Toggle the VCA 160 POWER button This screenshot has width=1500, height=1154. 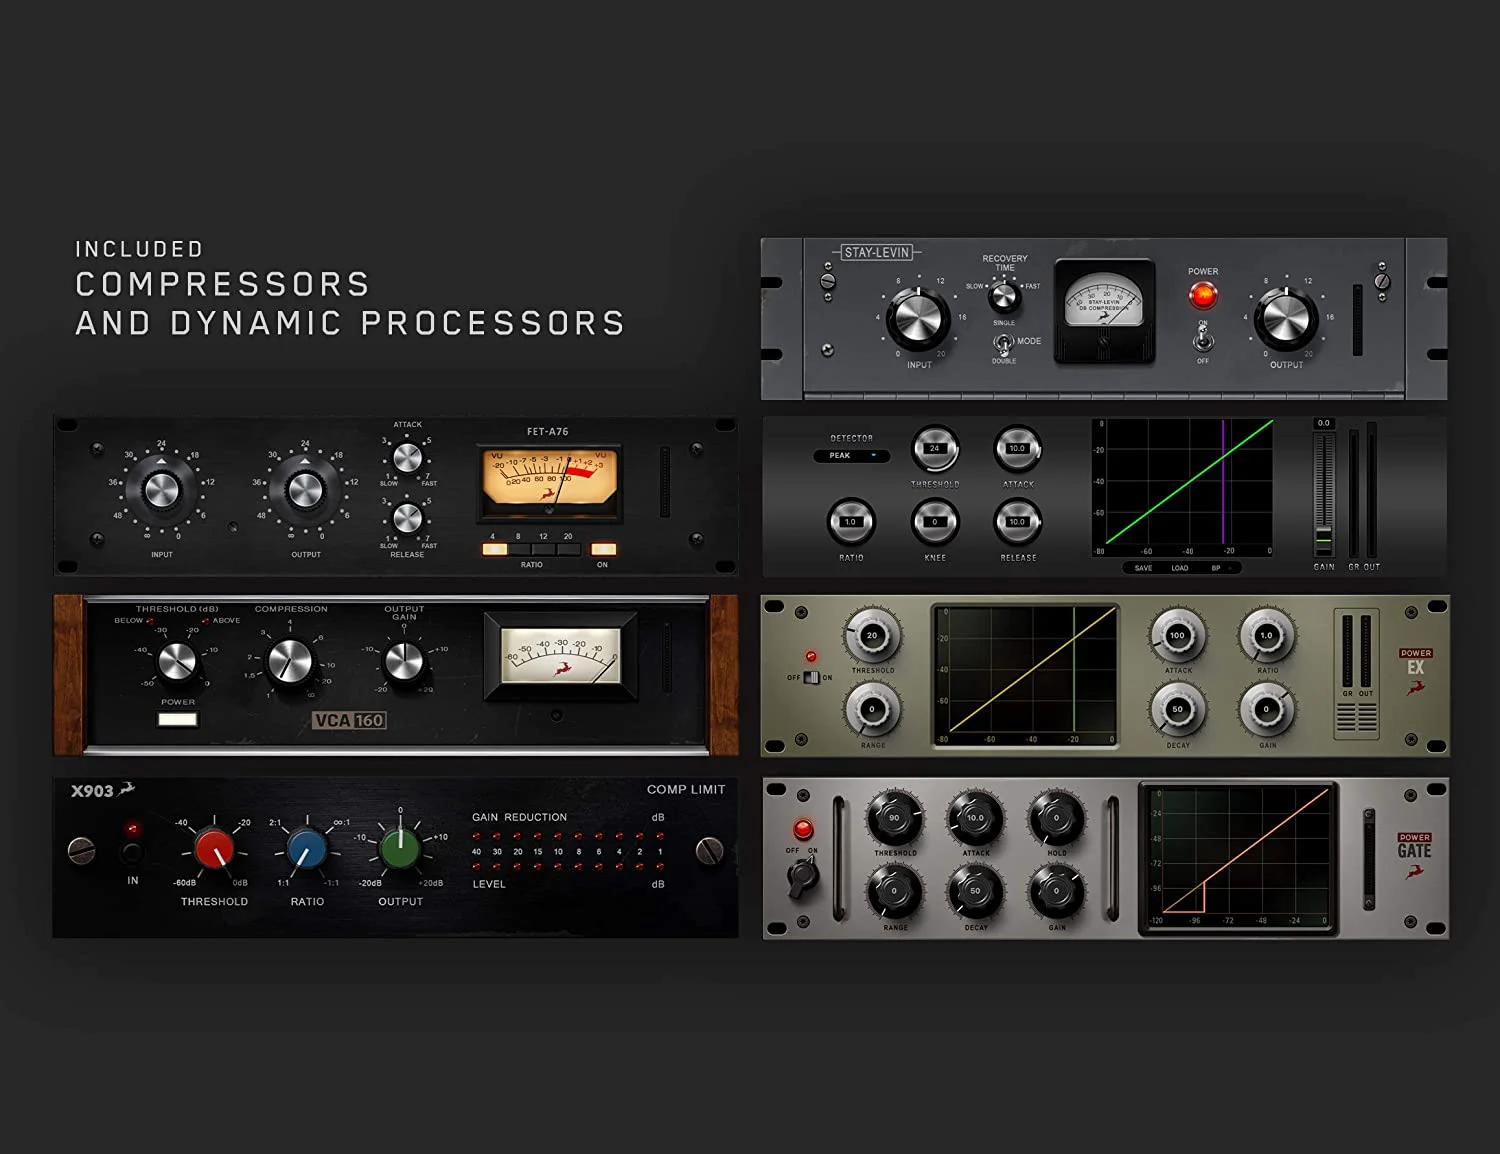178,719
